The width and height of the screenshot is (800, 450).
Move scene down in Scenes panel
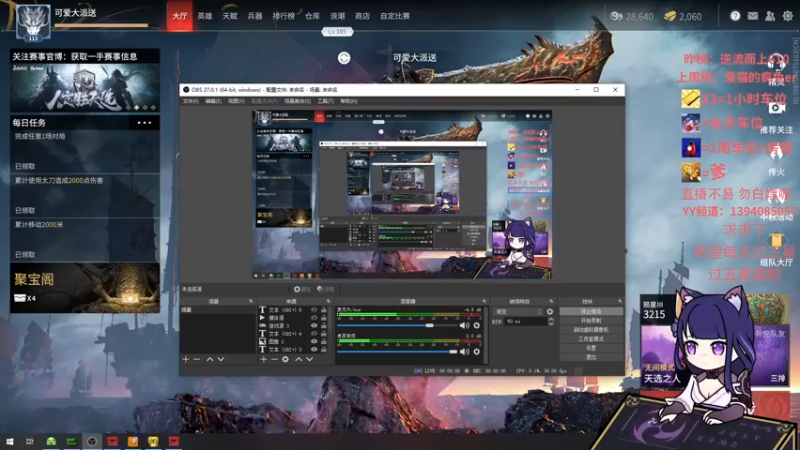click(x=220, y=359)
